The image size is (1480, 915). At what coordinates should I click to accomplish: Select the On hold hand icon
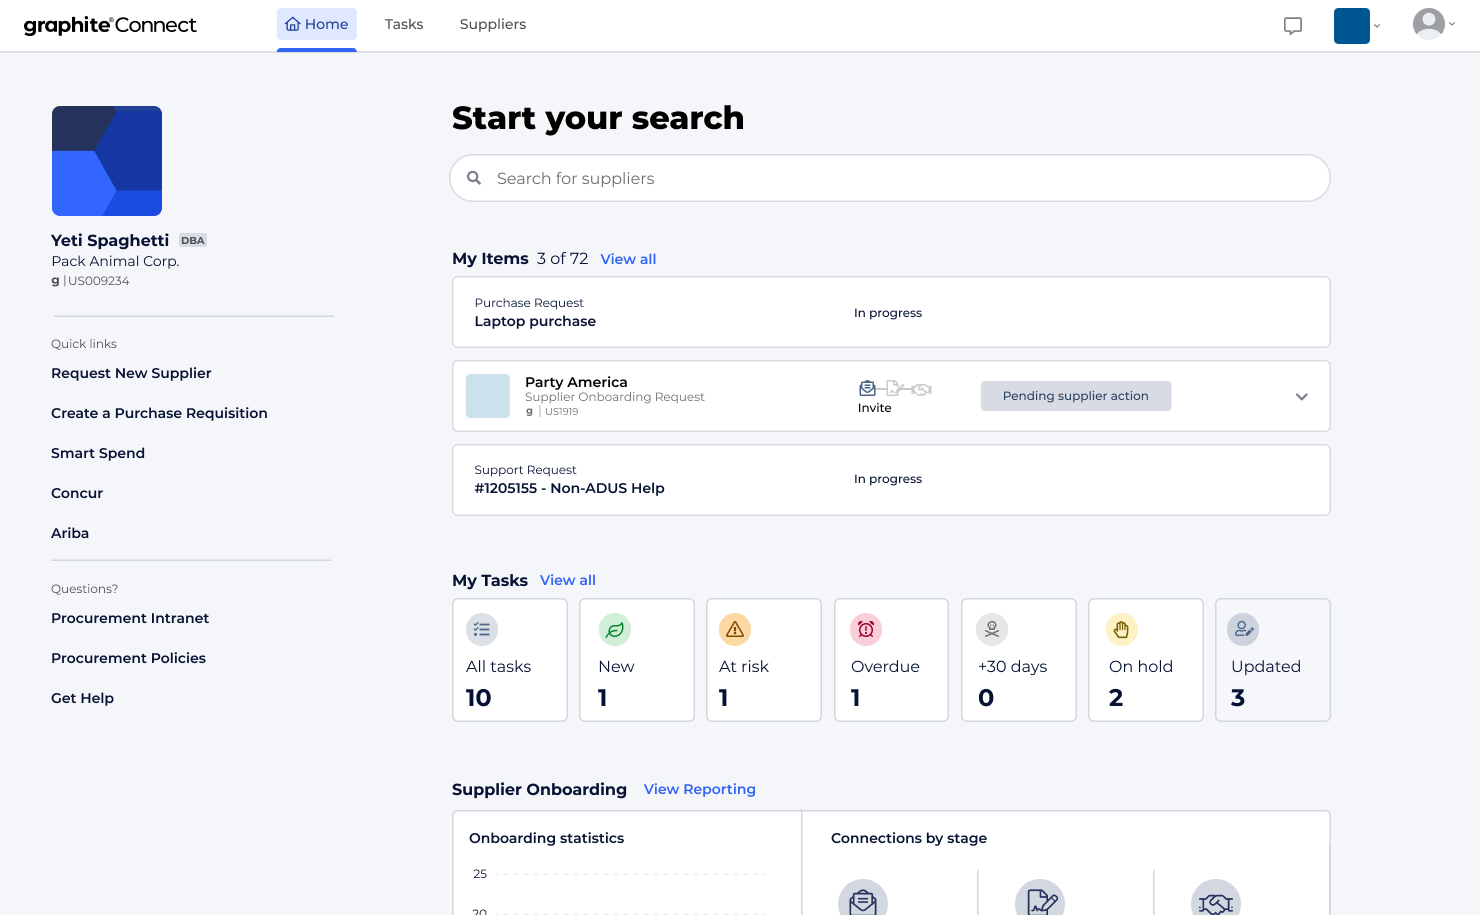pyautogui.click(x=1121, y=629)
